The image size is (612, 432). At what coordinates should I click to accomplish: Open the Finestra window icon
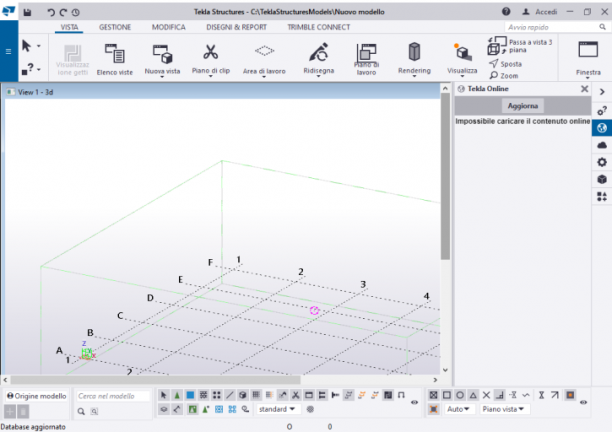(x=588, y=50)
